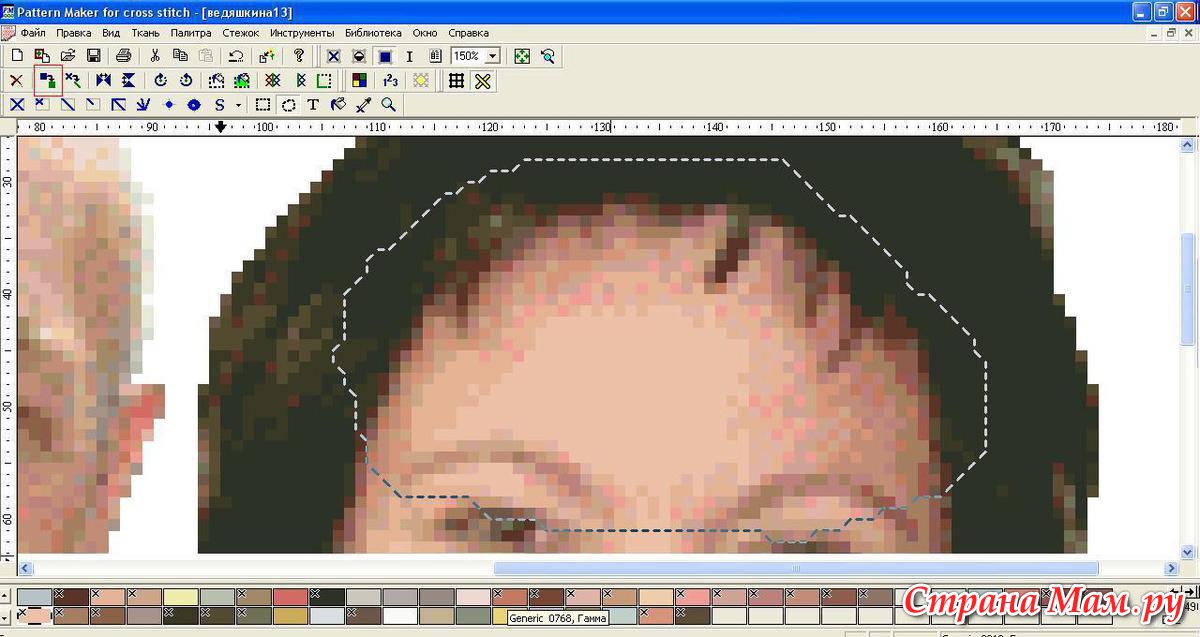Select the freeform lasso selection tool
1200x637 pixels.
(x=288, y=105)
